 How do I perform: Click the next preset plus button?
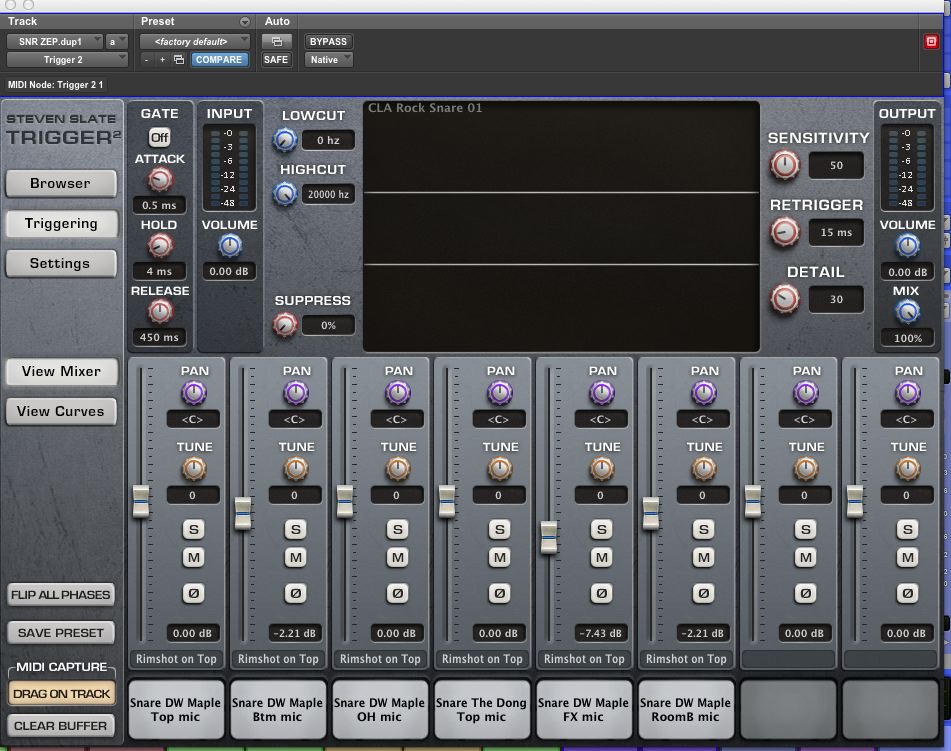[x=162, y=59]
